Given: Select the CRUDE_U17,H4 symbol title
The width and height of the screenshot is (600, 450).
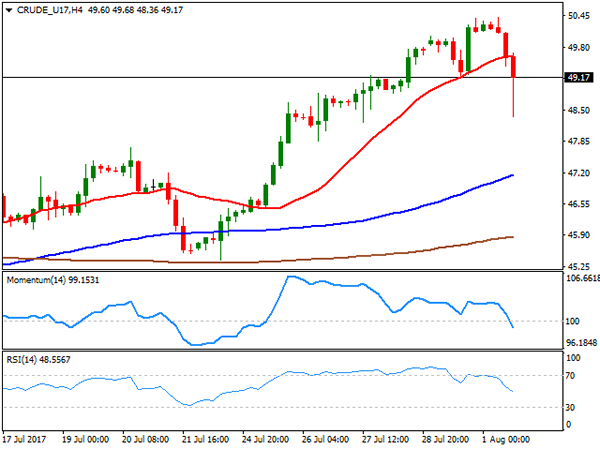Looking at the screenshot, I should point(49,10).
